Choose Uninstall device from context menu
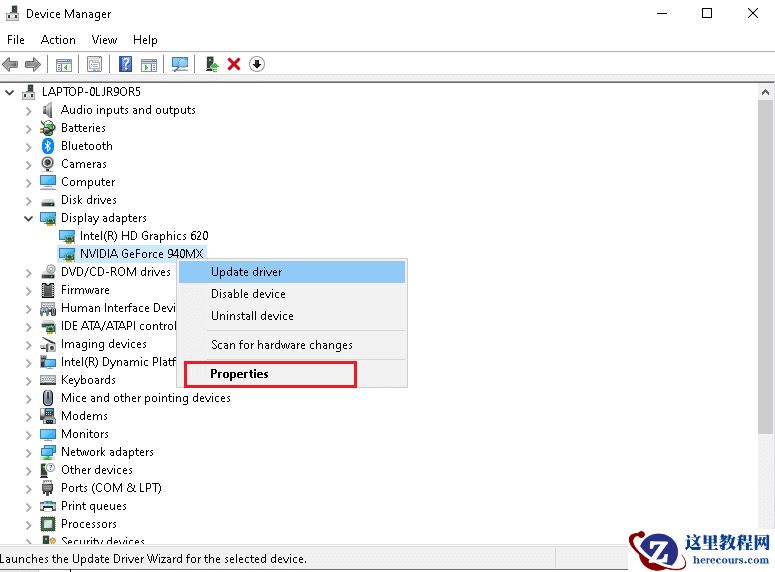Screen dimensions: 775x572 click(x=292, y=315)
